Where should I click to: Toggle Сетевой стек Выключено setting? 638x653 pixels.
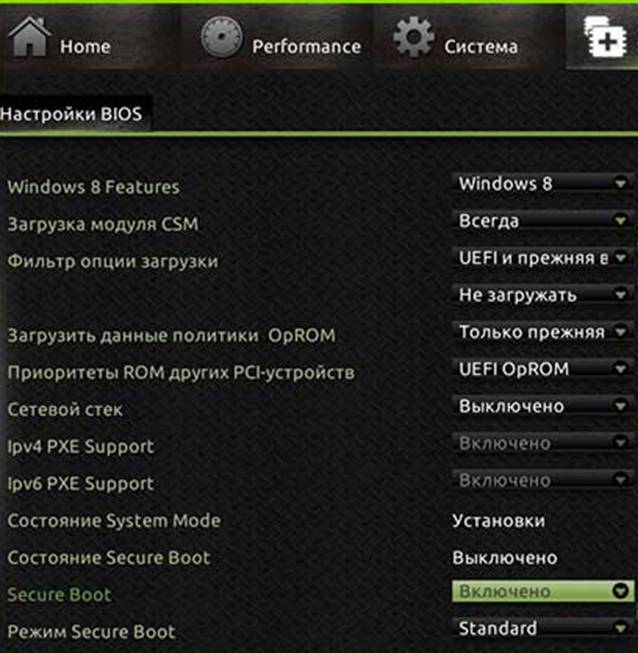543,406
